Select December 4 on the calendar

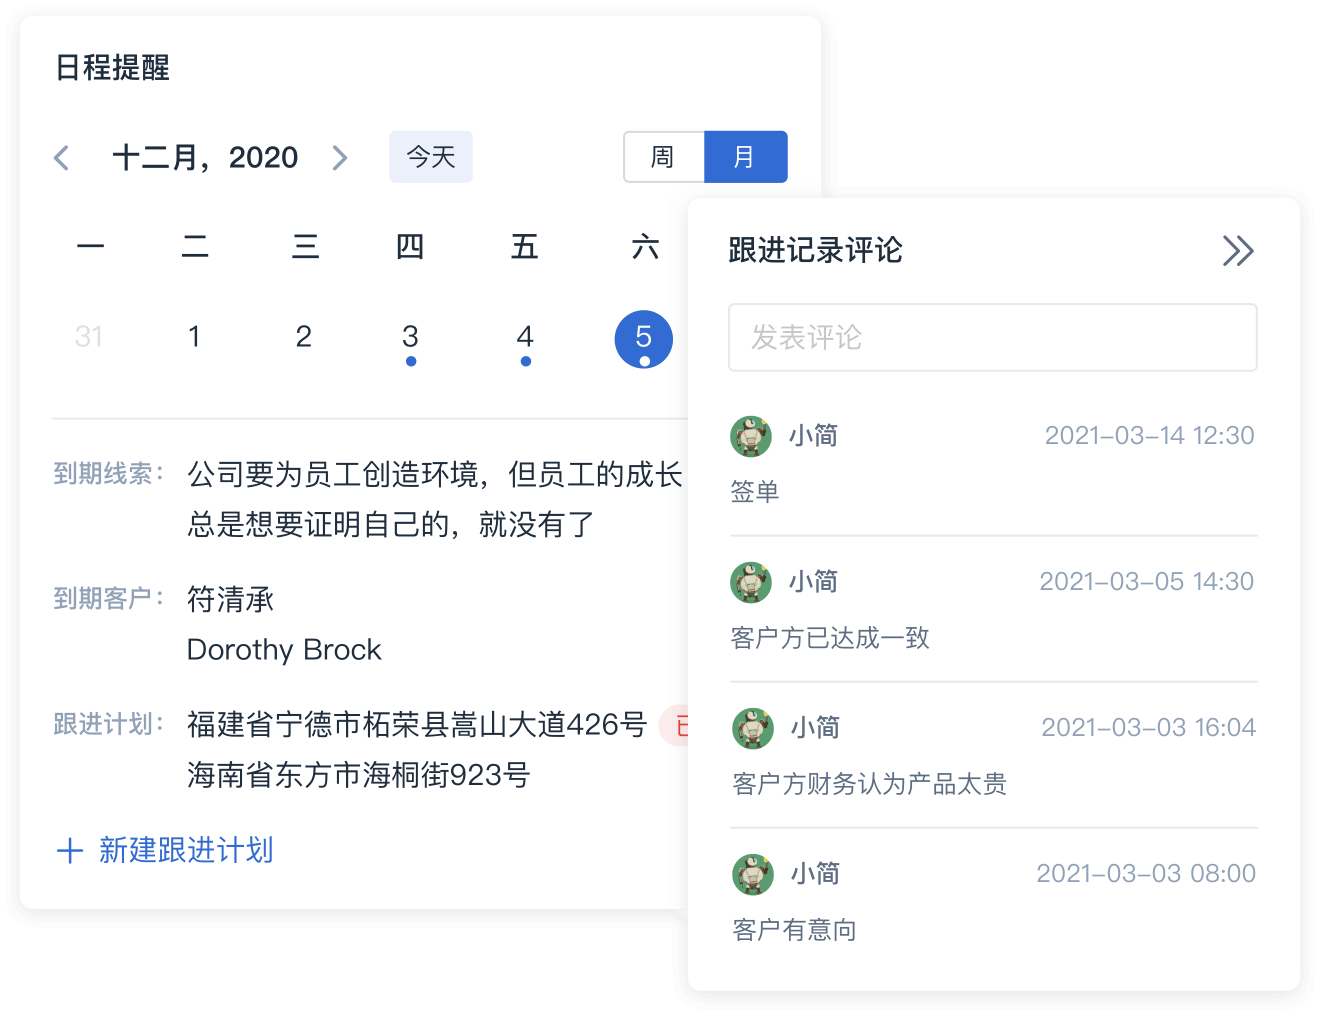coord(525,337)
